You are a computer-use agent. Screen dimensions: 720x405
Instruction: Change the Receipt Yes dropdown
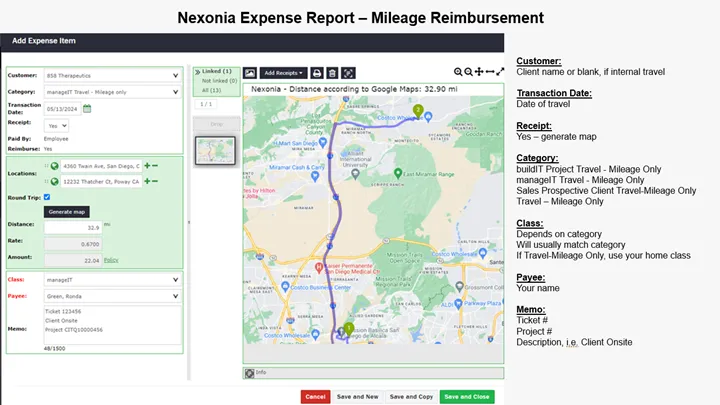(56, 125)
